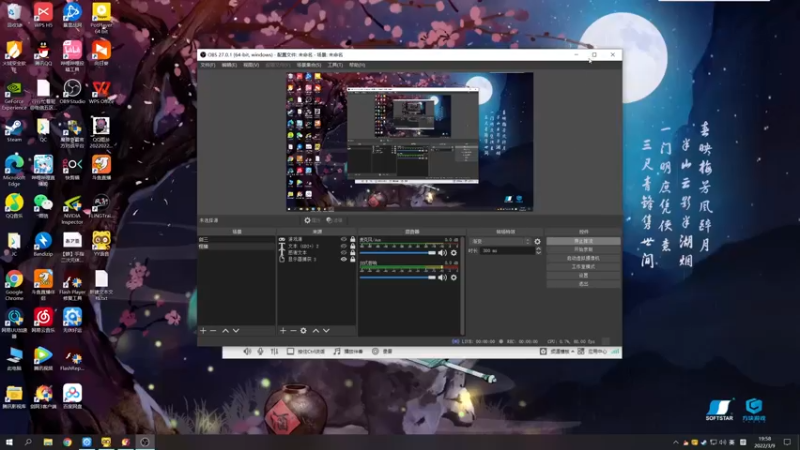Click the music note 播放伴奏 icon below OBS

pyautogui.click(x=337, y=352)
